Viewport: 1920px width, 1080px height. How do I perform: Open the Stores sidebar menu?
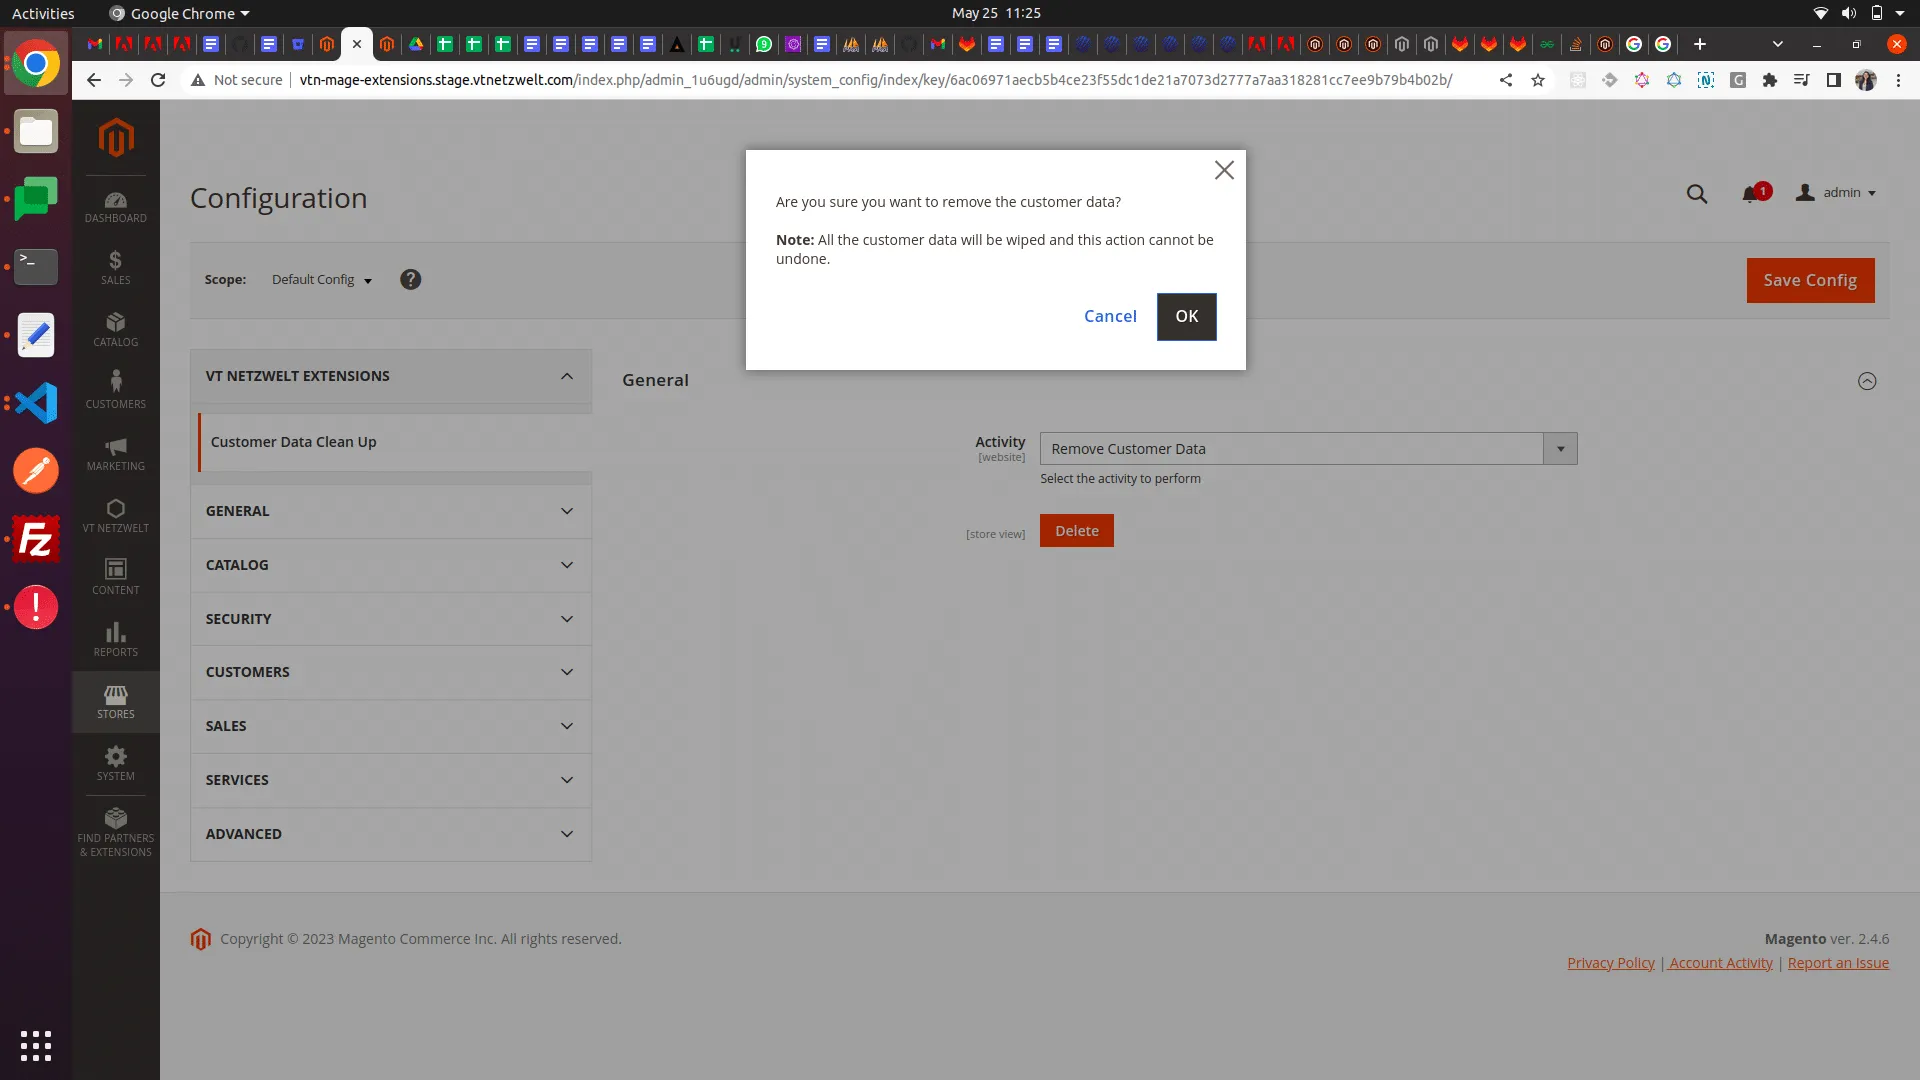116,701
